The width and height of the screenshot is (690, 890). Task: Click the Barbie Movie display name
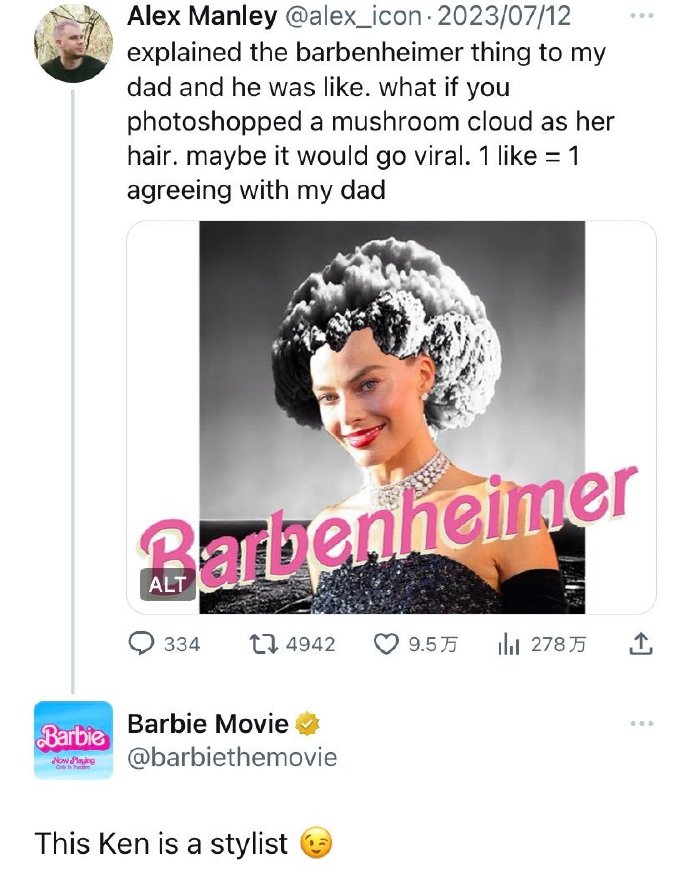(x=208, y=724)
